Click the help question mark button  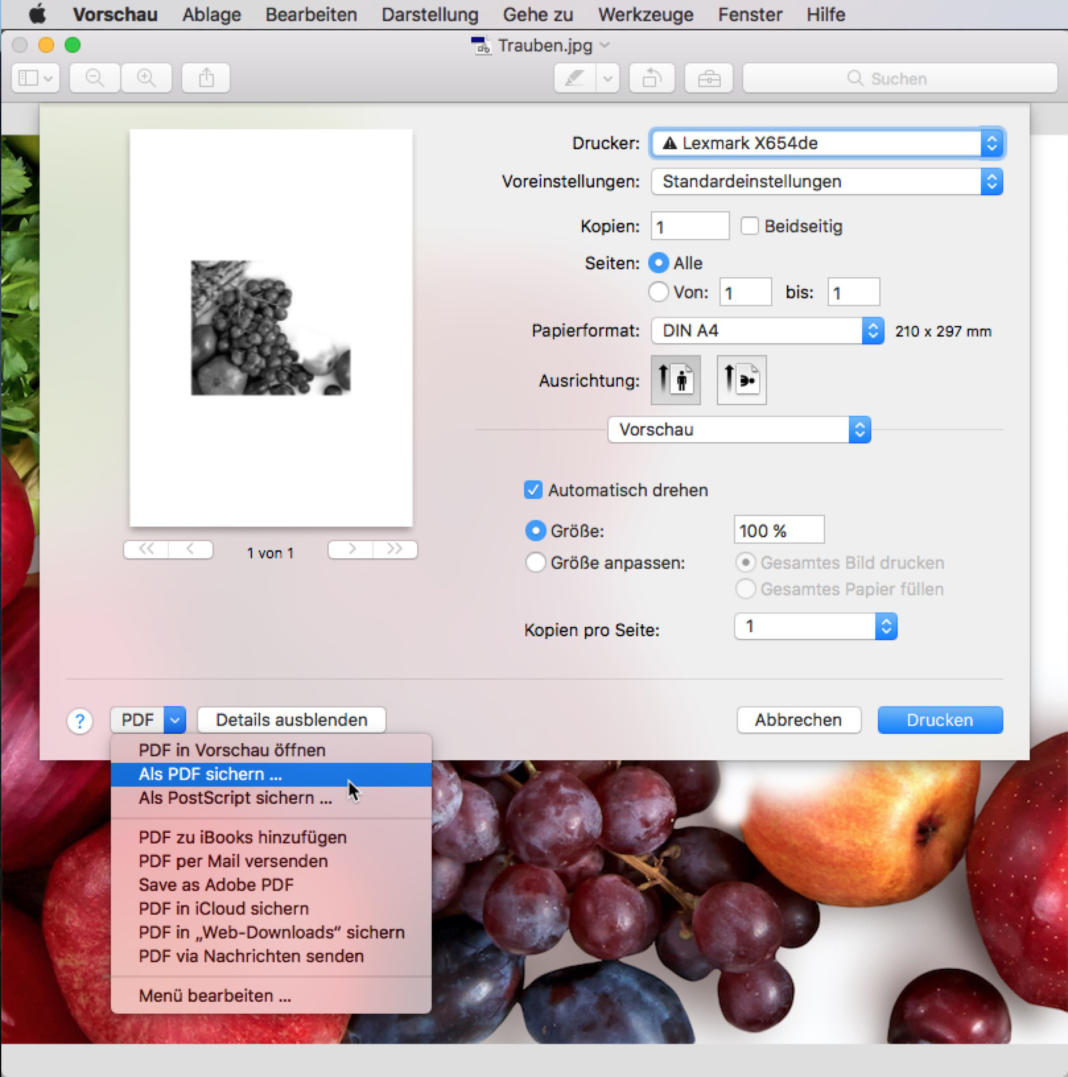(80, 720)
